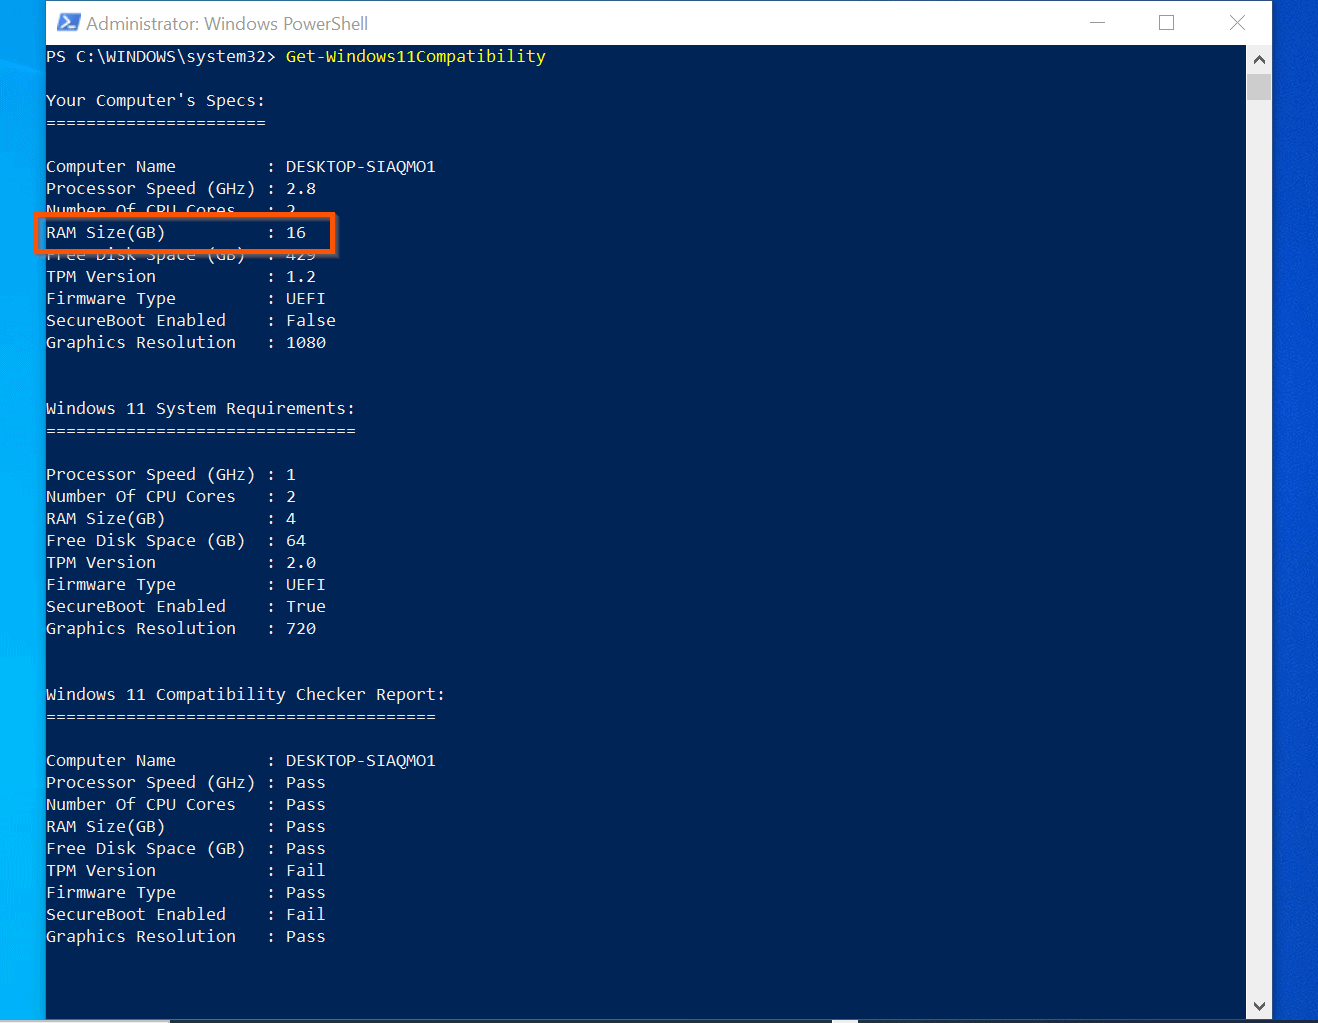Select the 'Windows 11 Compatibility Checker Report:' heading
The width and height of the screenshot is (1318, 1023).
245,695
